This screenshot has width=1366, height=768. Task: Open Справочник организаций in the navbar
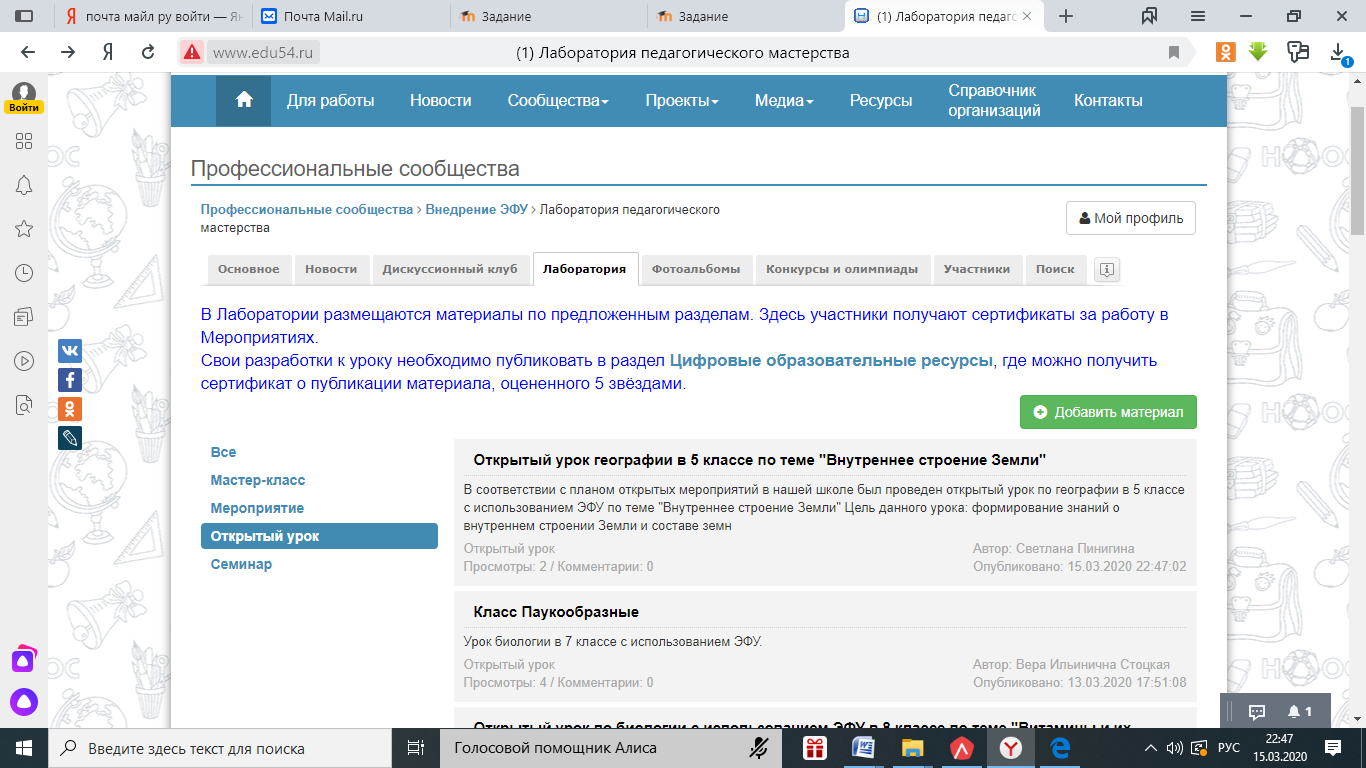coord(995,100)
